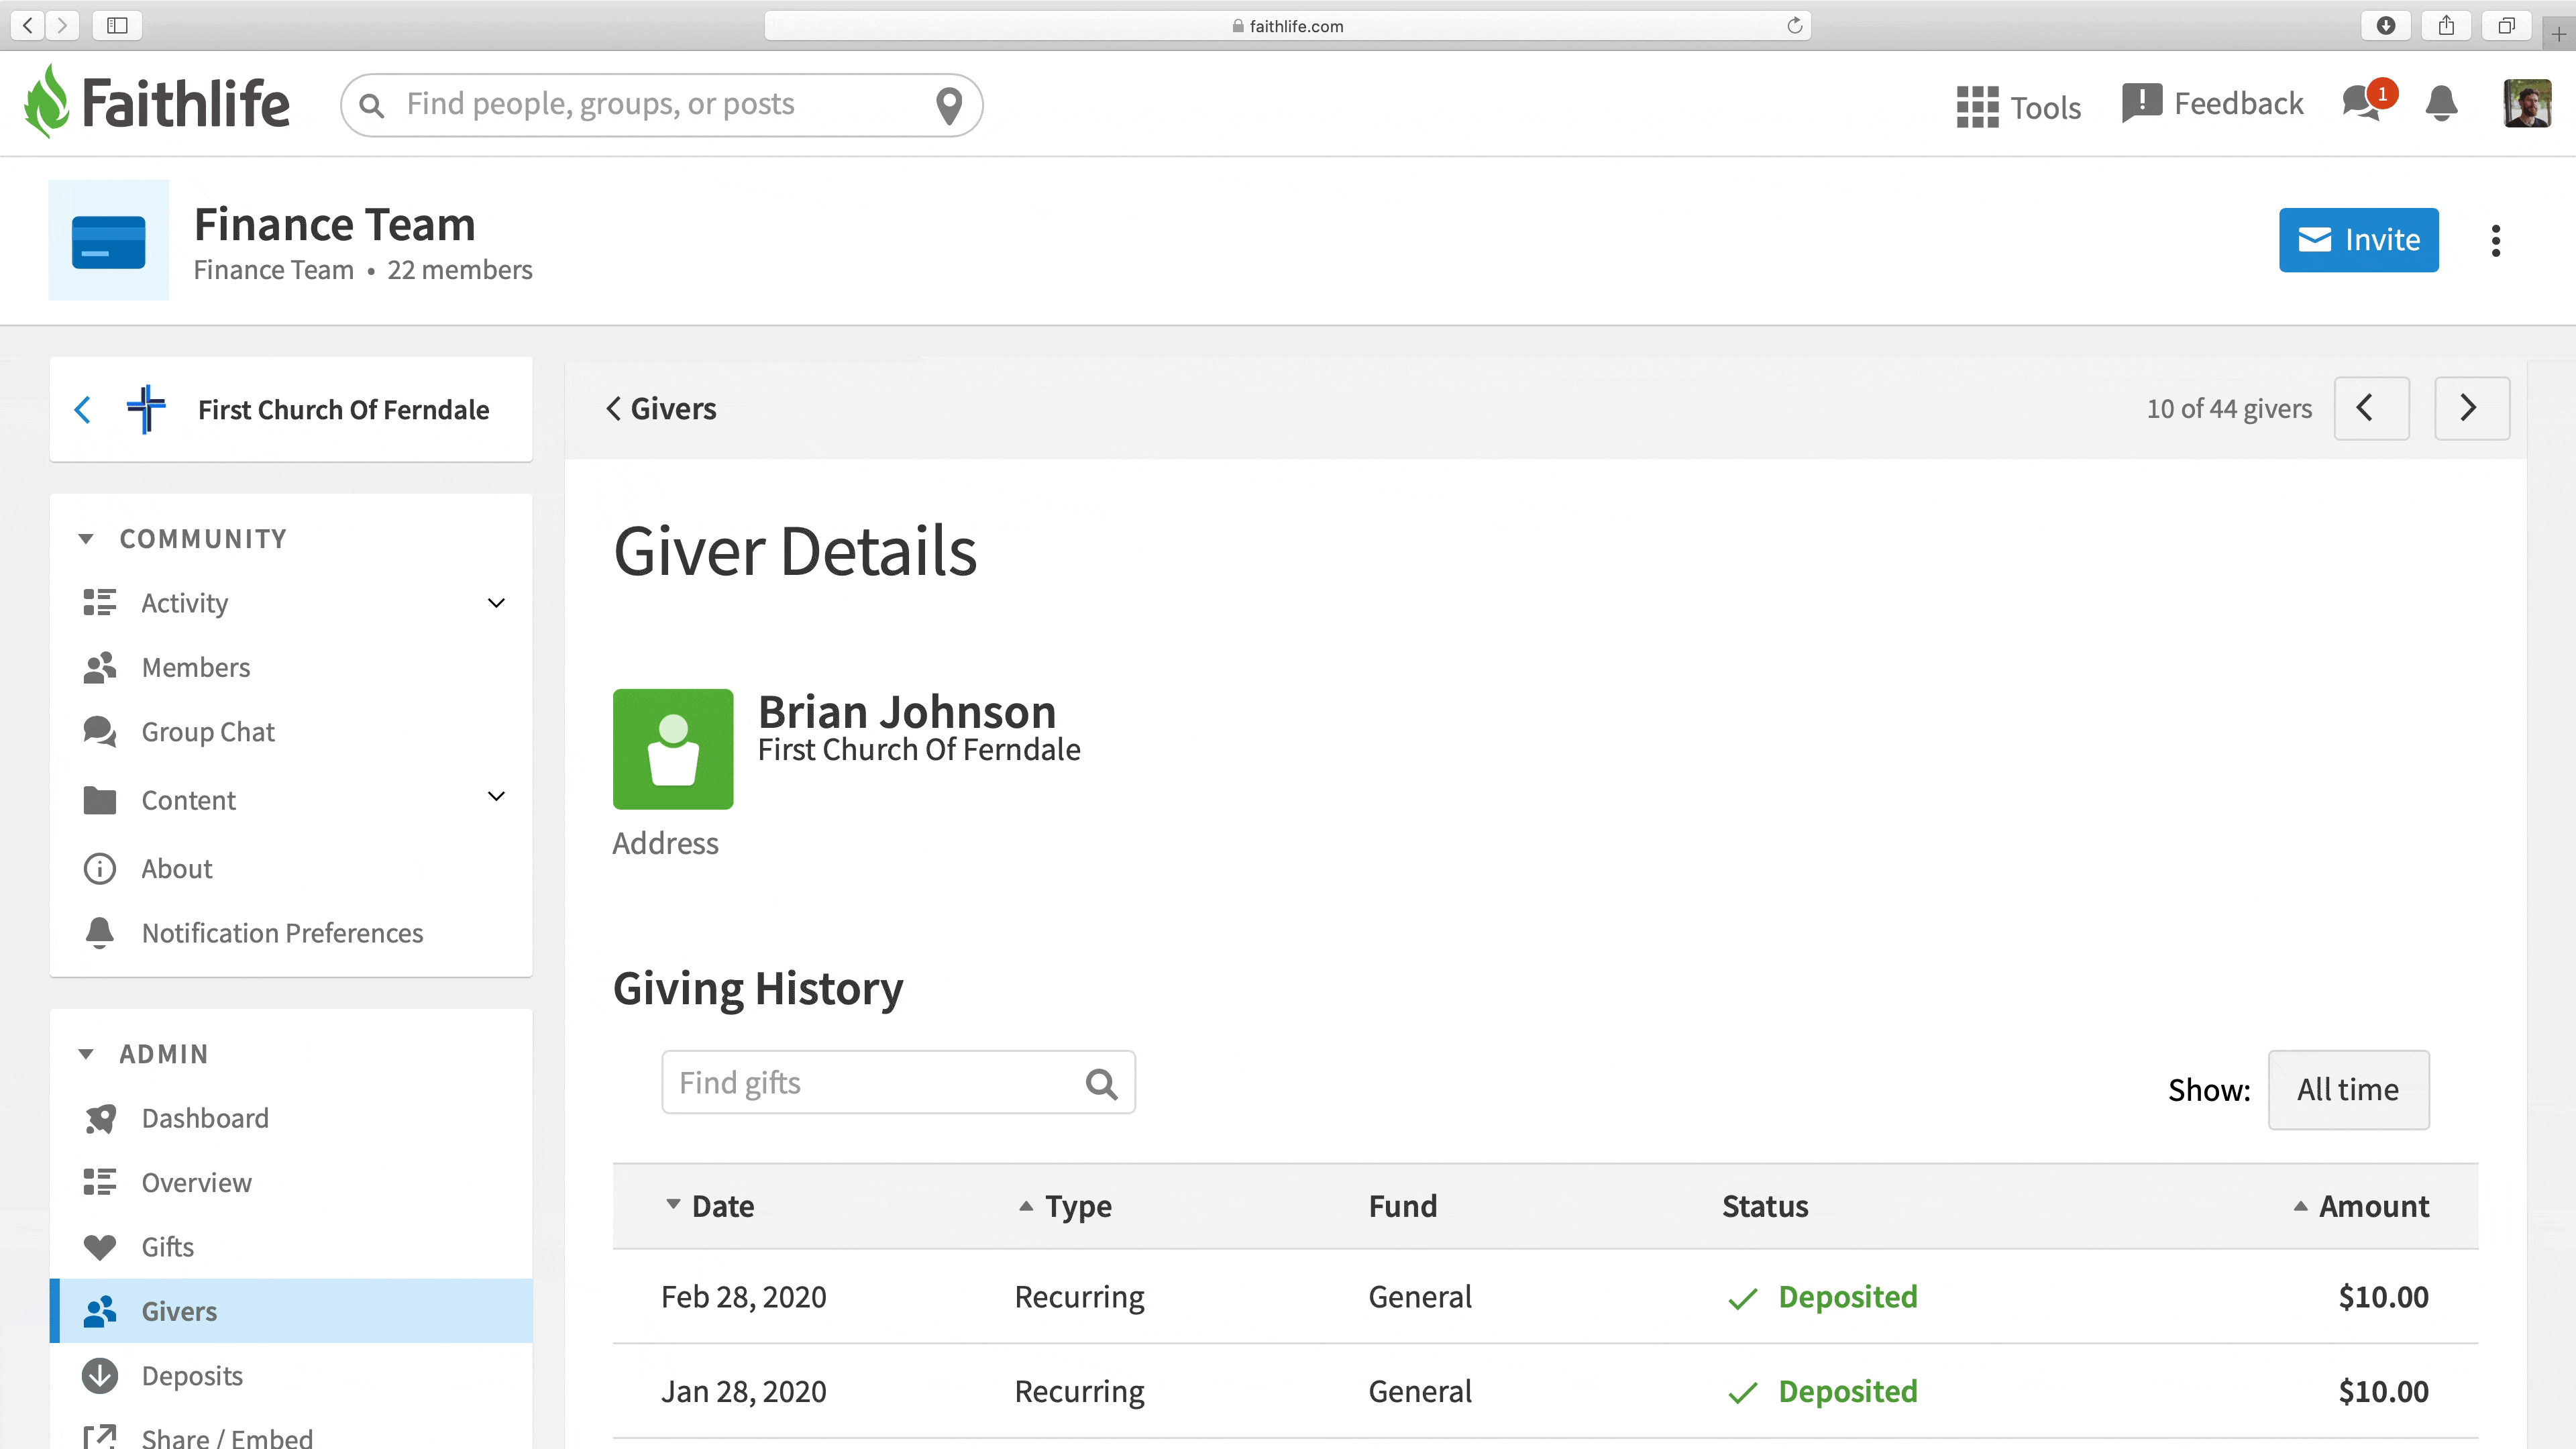Click the Status column header
The image size is (2576, 1449).
(x=1765, y=1206)
